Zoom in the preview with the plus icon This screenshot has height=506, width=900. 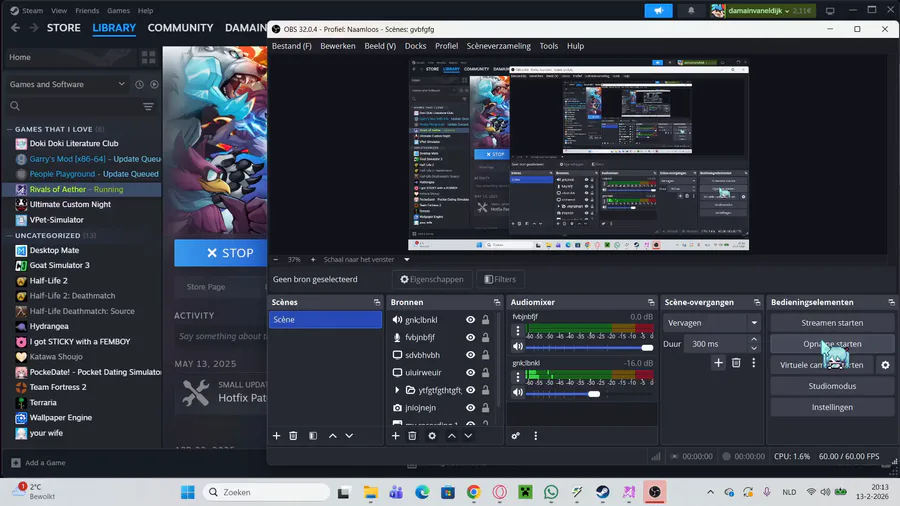[x=313, y=259]
